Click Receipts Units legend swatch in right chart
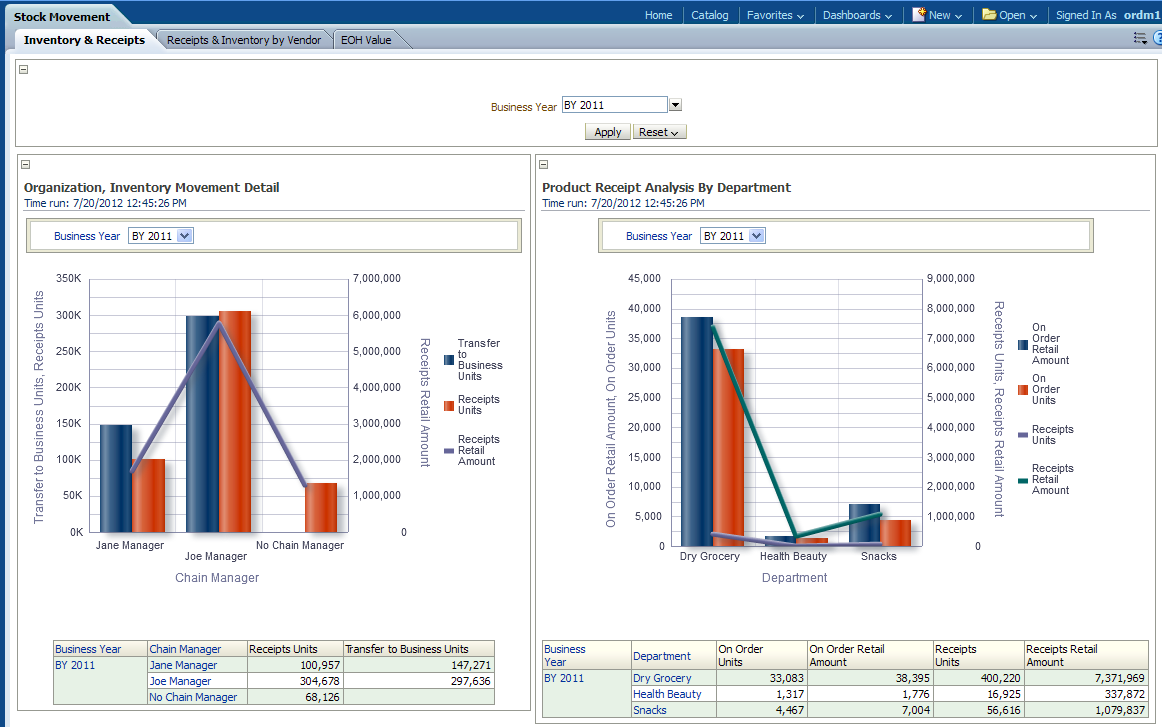Image resolution: width=1162 pixels, height=727 pixels. 1023,435
